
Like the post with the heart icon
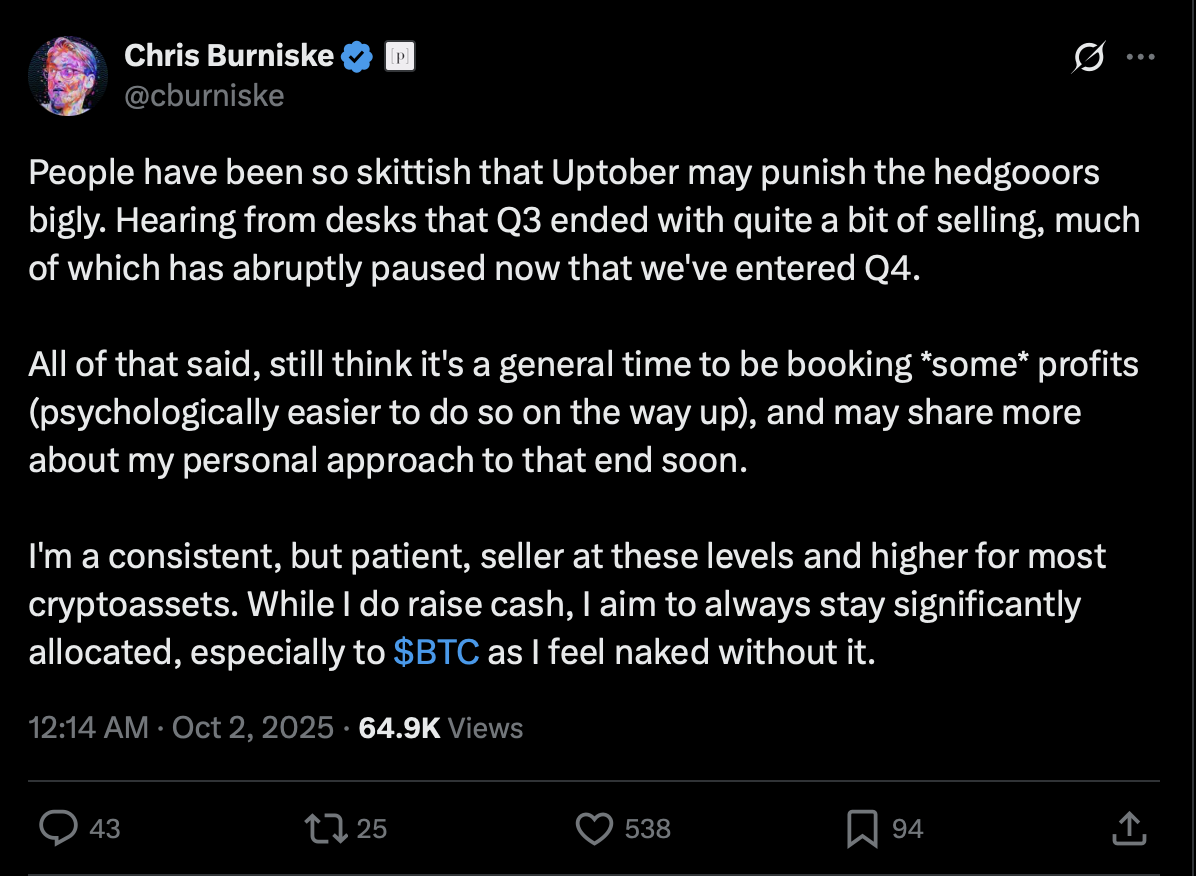595,828
